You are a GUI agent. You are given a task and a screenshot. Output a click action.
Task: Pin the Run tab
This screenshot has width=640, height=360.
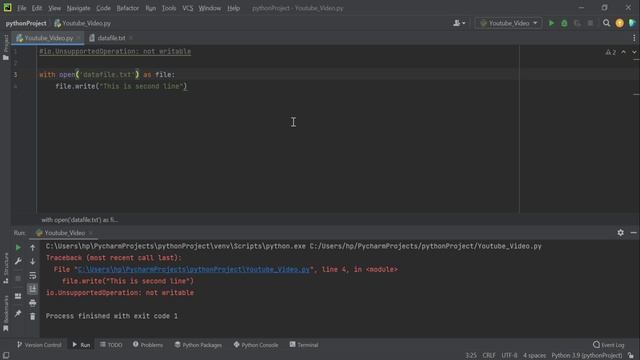(x=18, y=313)
